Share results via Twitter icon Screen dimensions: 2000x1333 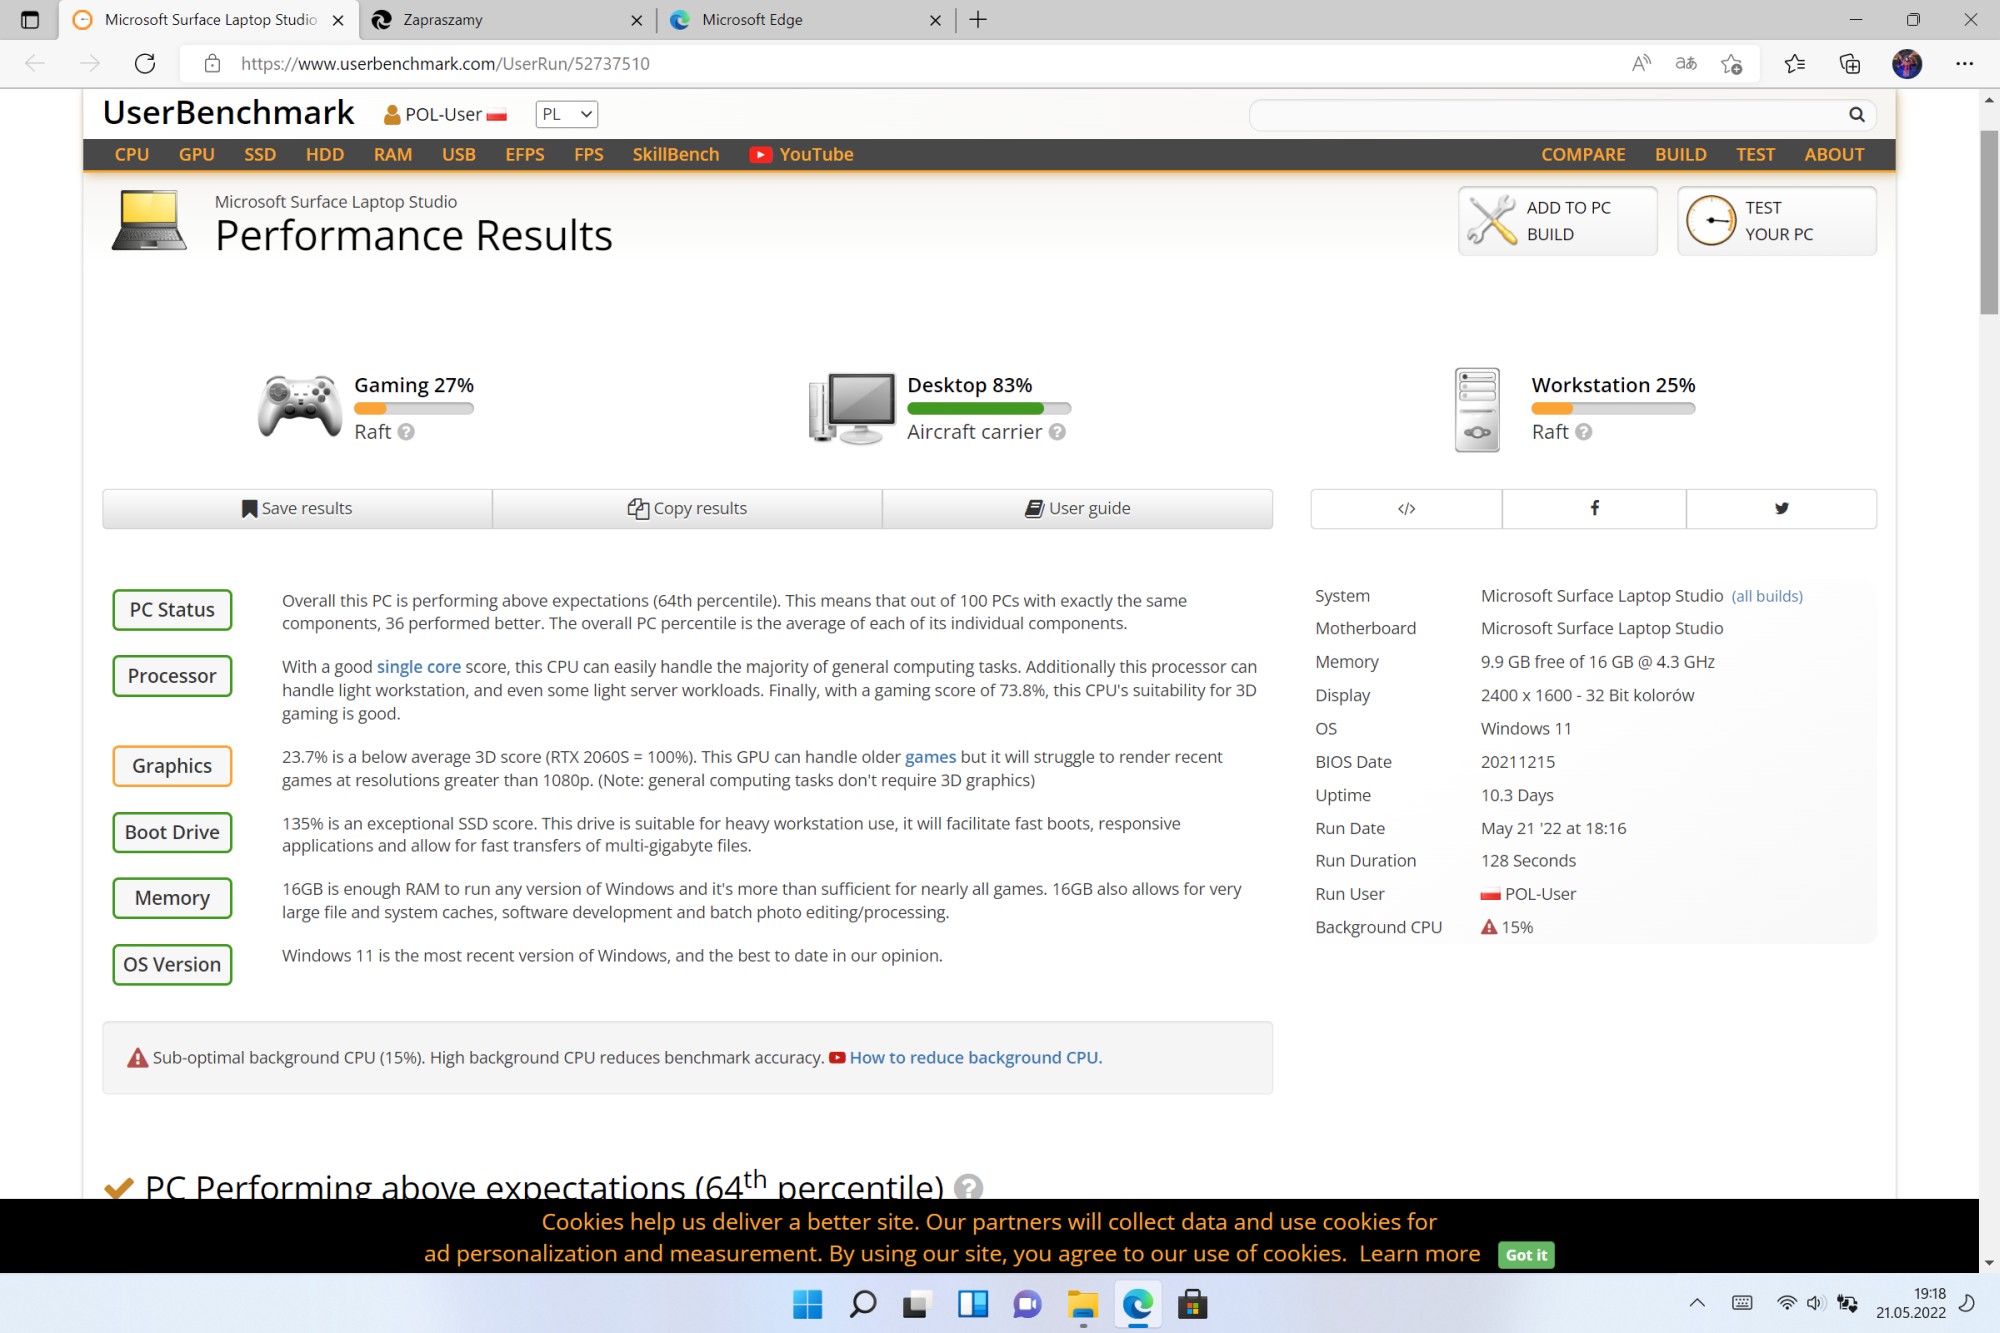[1781, 508]
